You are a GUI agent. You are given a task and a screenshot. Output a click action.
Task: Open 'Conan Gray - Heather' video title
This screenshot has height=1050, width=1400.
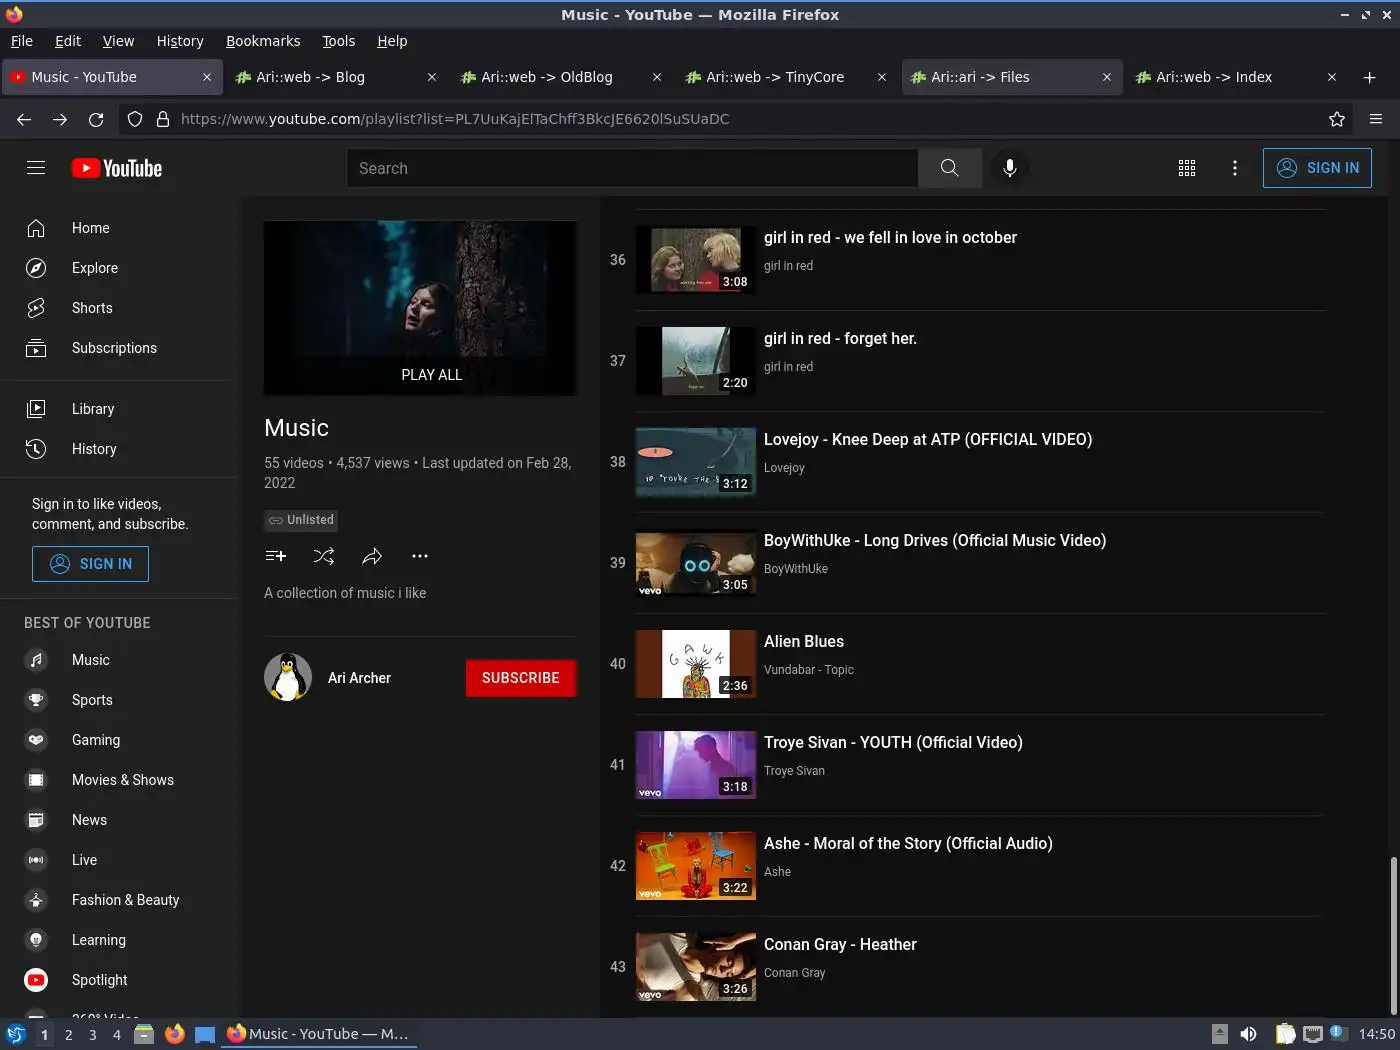[x=840, y=945]
